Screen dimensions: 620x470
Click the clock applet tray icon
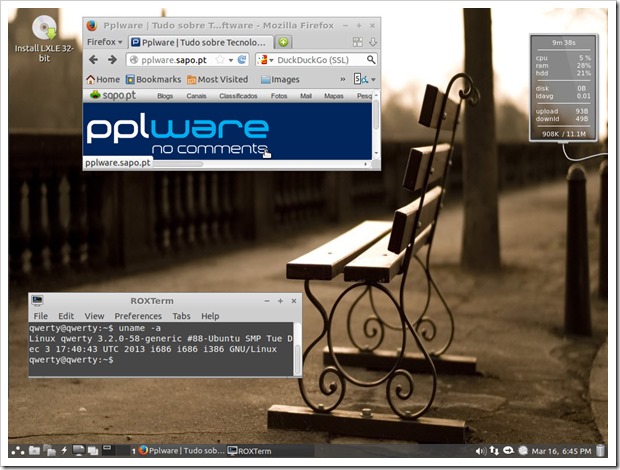[523, 450]
